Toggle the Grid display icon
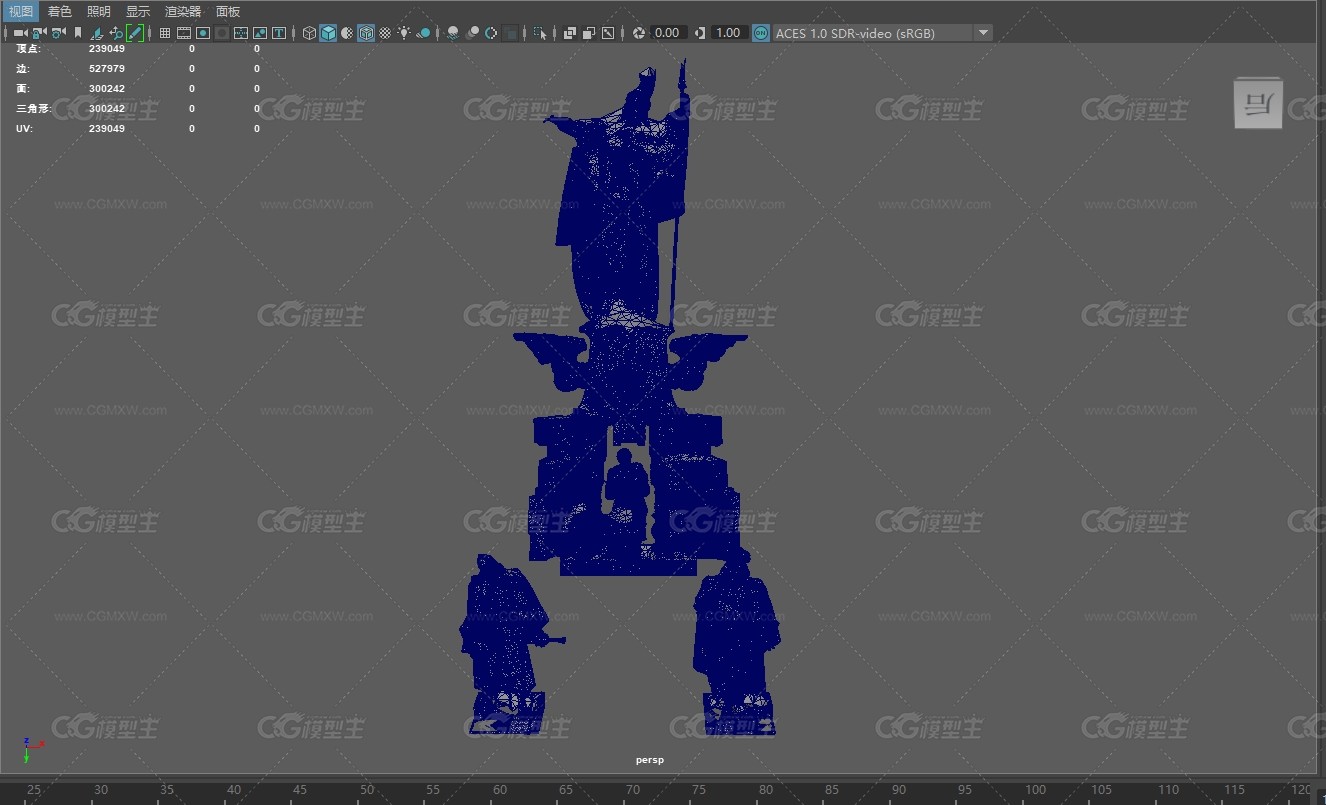This screenshot has width=1326, height=805. point(165,33)
